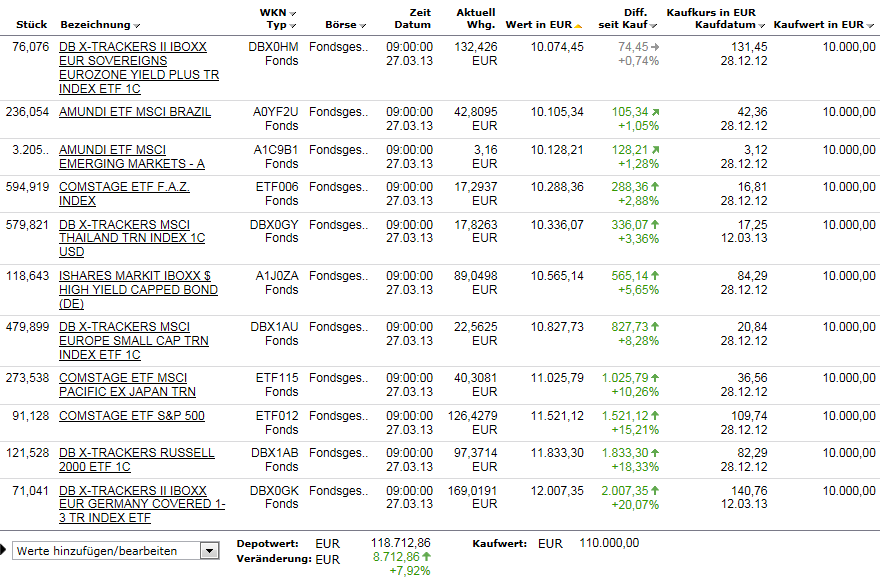Click the green up arrow beside 565,14

(x=655, y=275)
